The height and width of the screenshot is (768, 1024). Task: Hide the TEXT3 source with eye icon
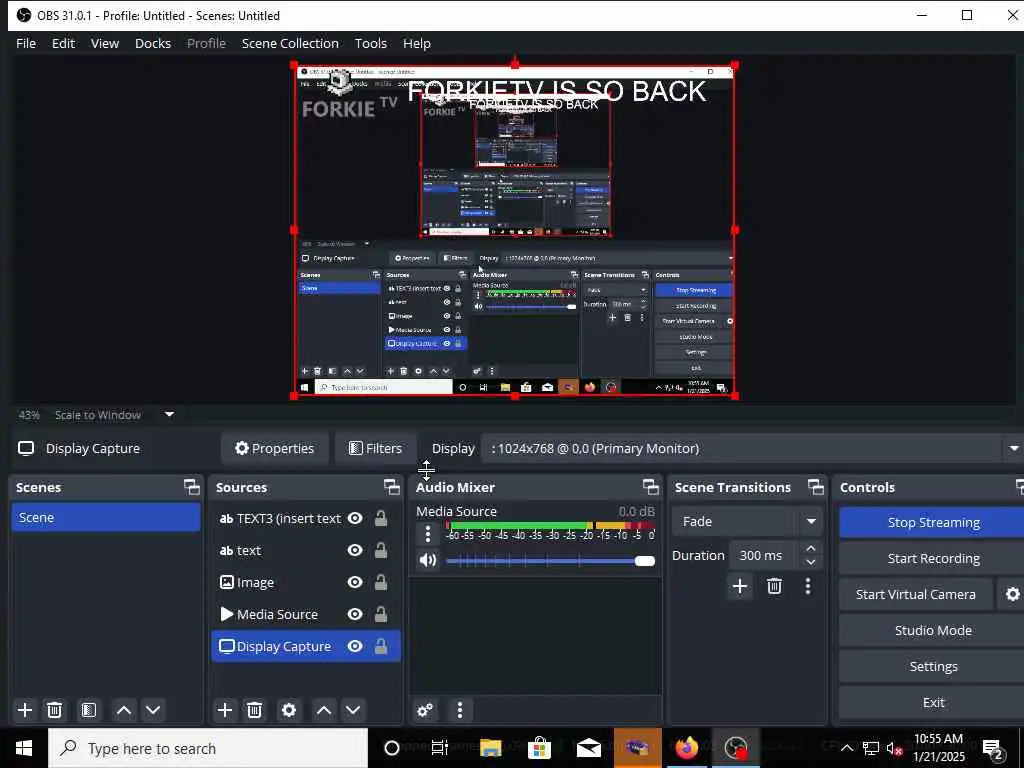(x=355, y=518)
